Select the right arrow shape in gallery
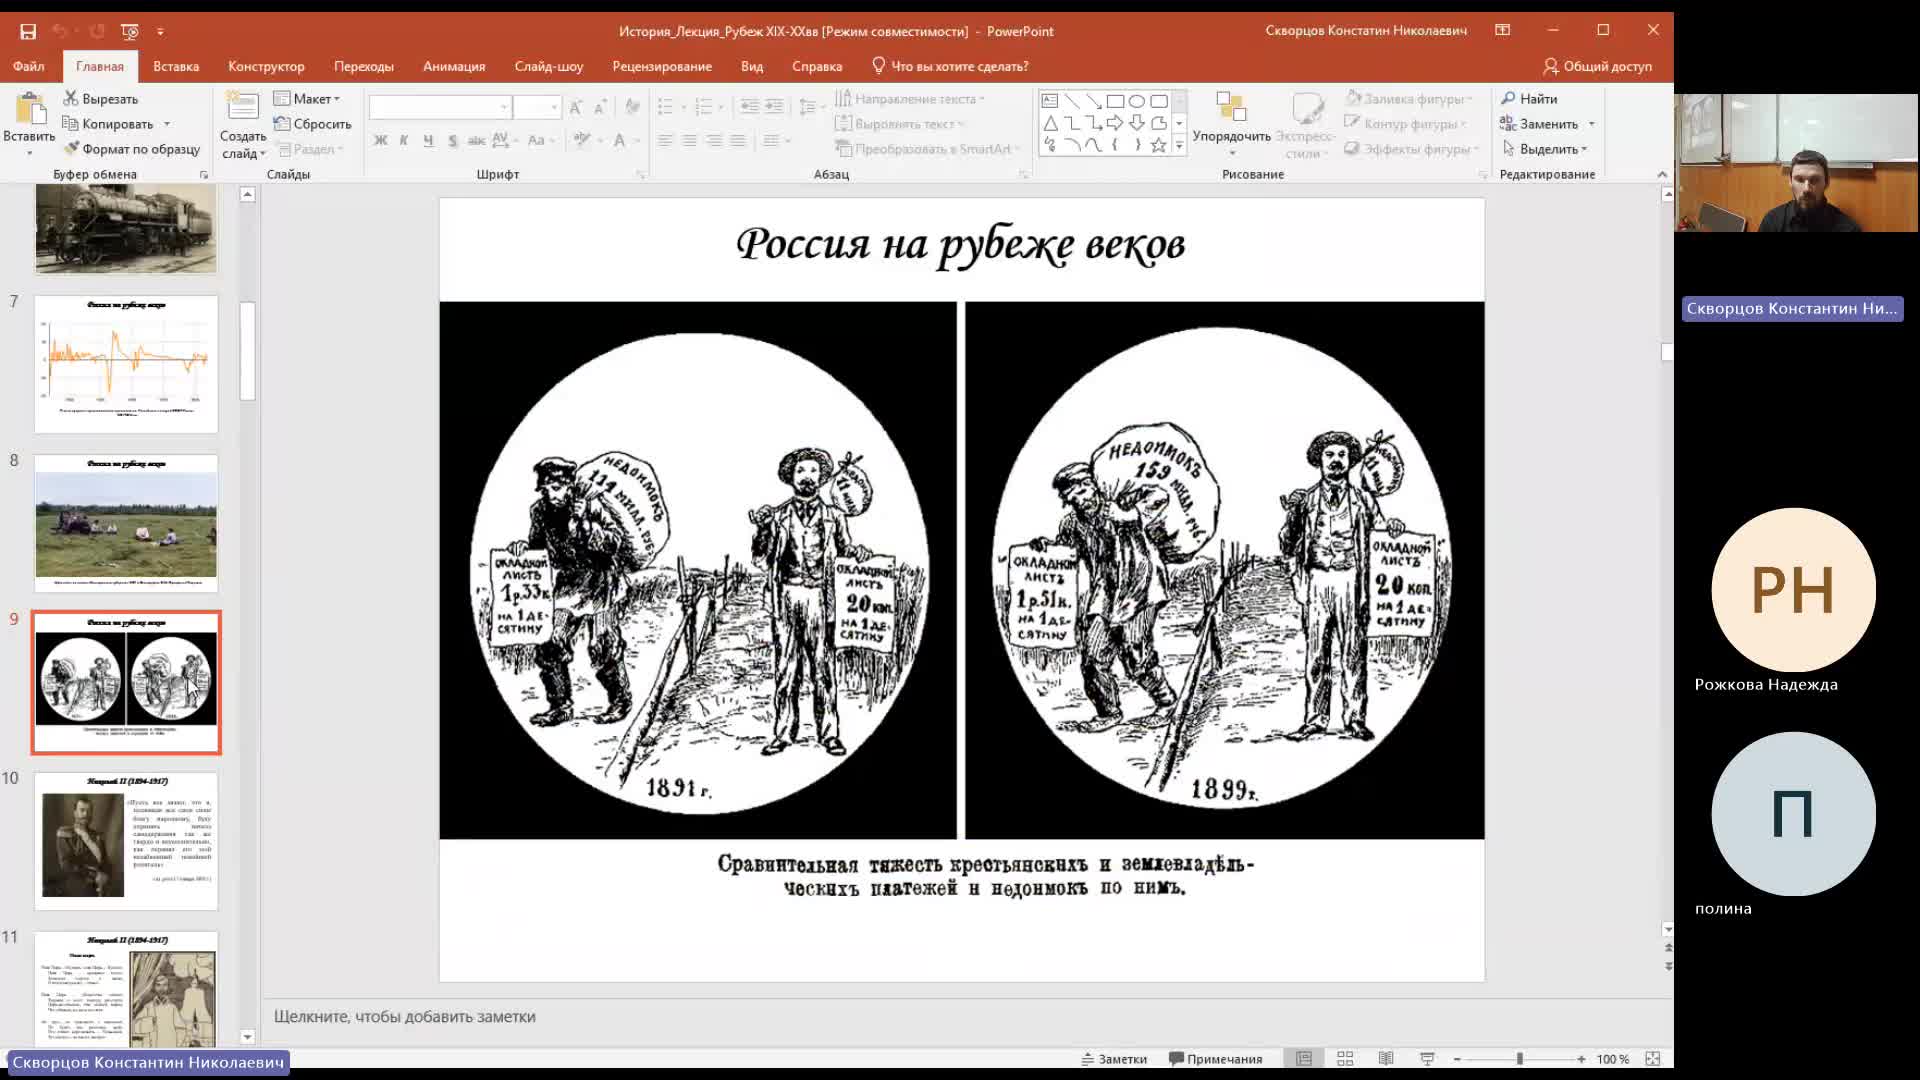 1115,123
